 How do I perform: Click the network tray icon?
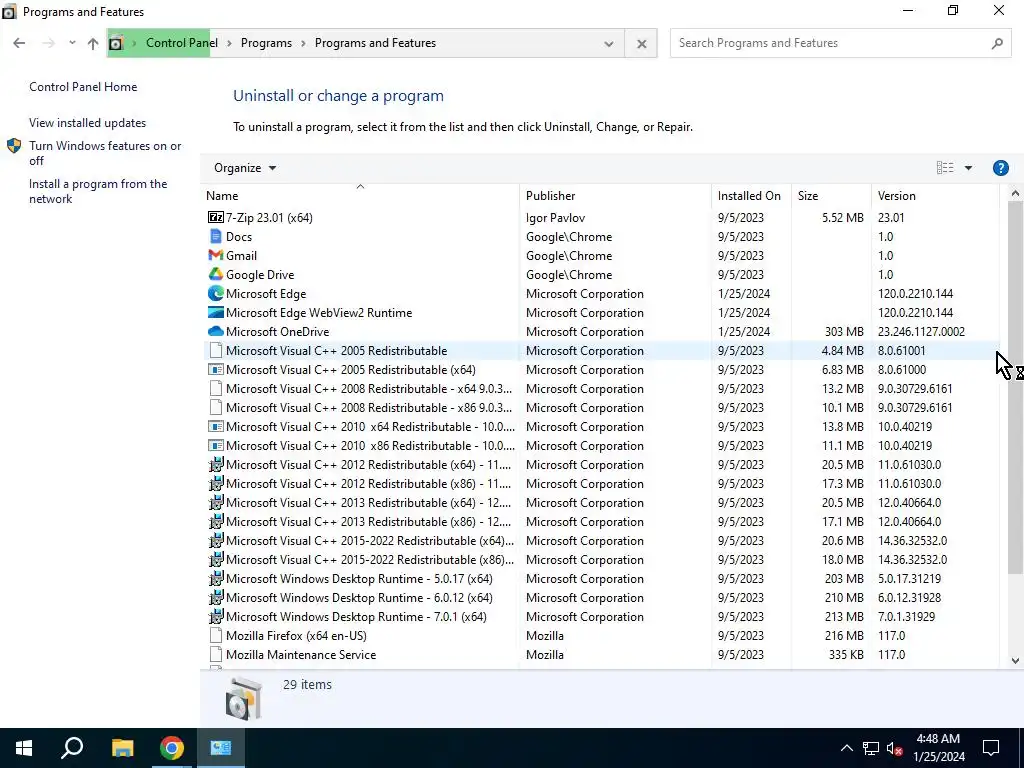871,748
